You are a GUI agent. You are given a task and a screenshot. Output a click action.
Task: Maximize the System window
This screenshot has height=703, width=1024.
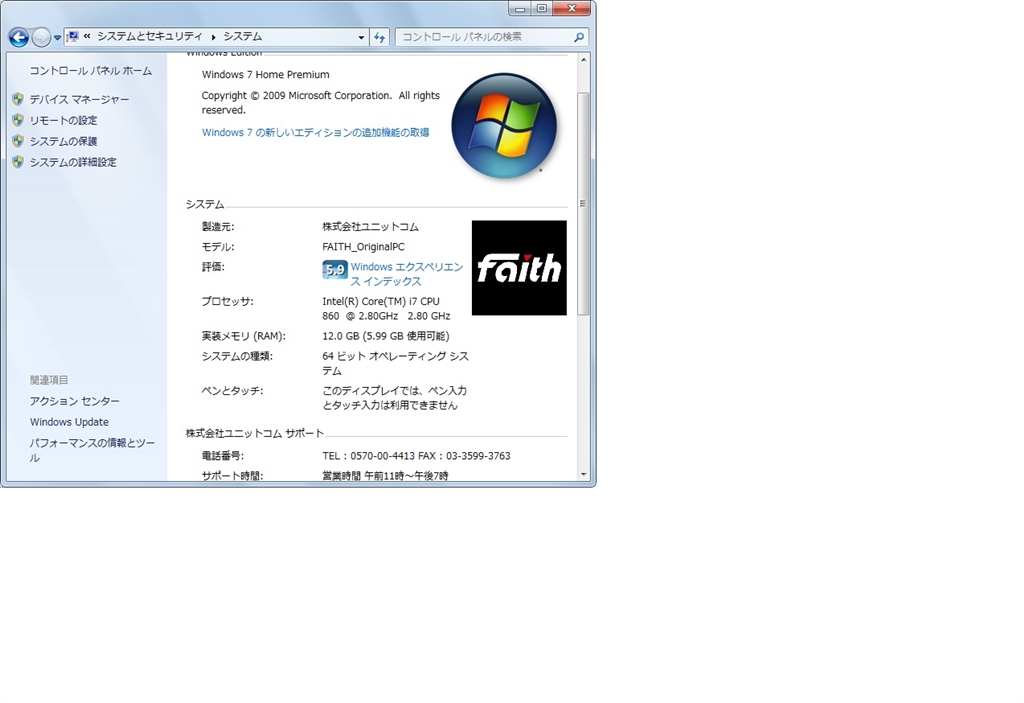[541, 8]
